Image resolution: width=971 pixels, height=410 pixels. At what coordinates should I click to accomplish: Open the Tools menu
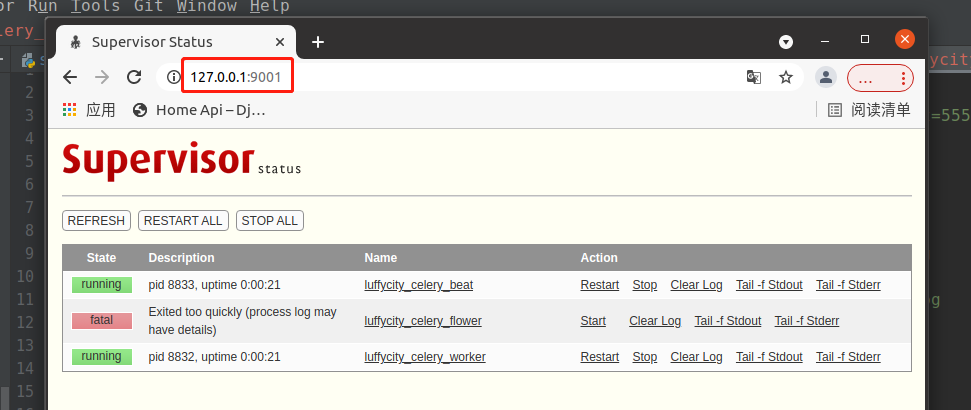pos(96,6)
